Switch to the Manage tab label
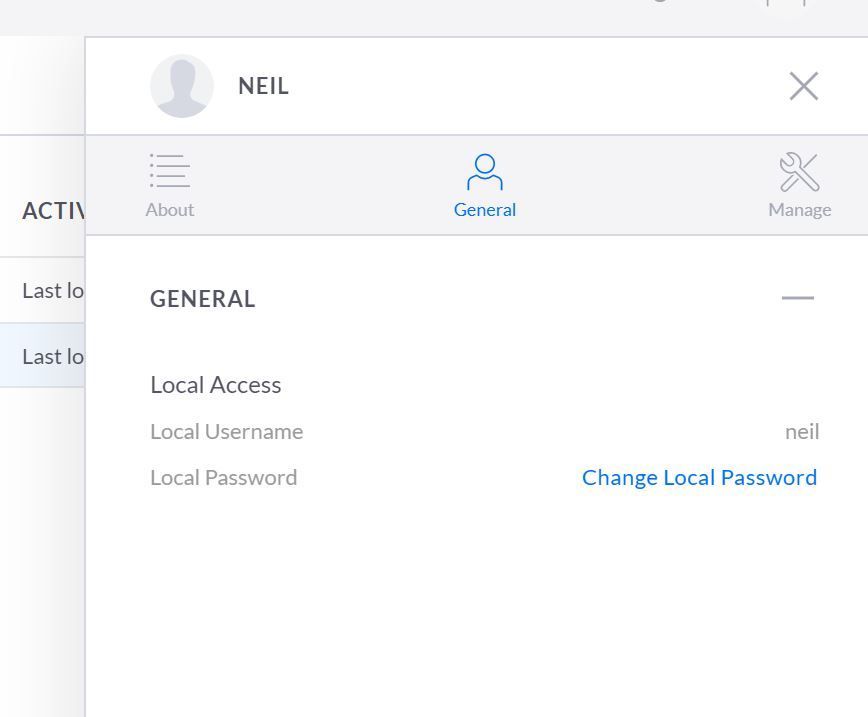868x717 pixels. click(799, 210)
